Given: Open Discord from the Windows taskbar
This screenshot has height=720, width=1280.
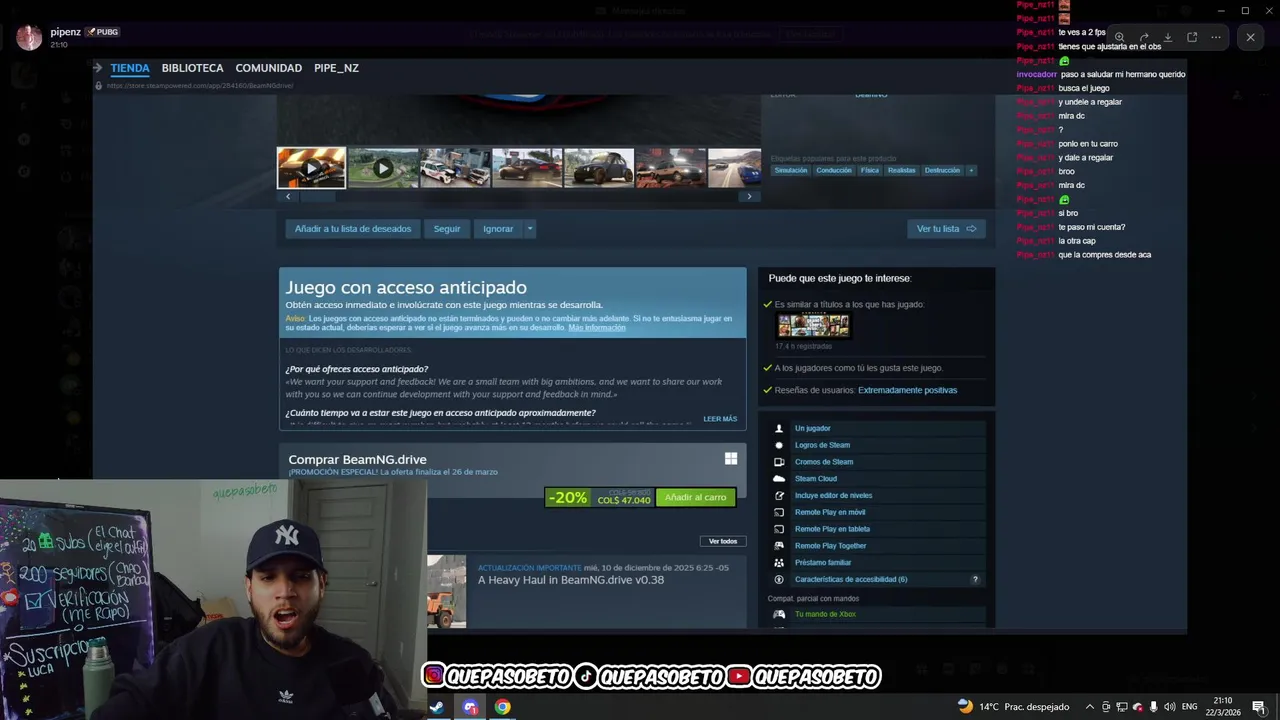Looking at the screenshot, I should point(470,707).
